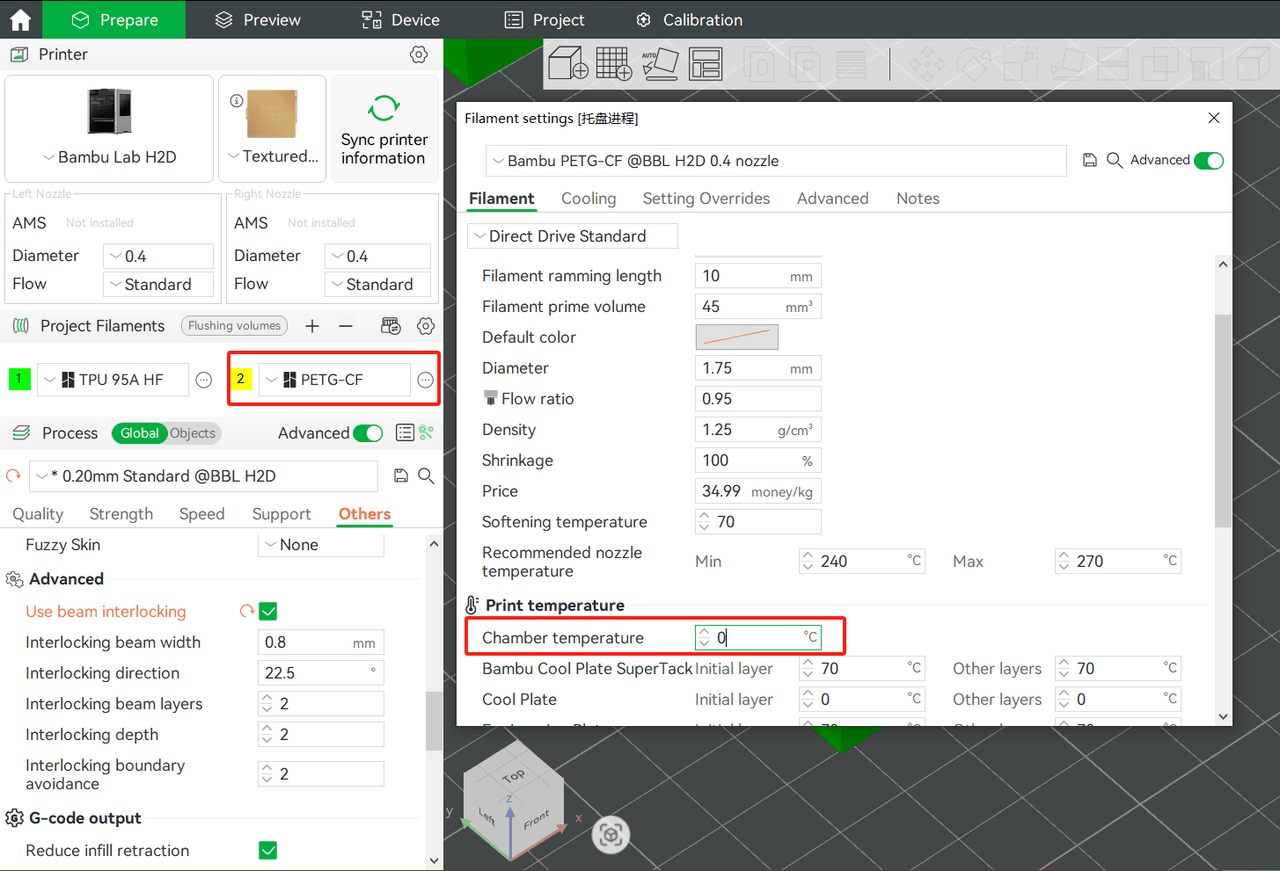Image resolution: width=1280 pixels, height=871 pixels.
Task: Click filament 2 yellow color swatch
Action: pos(241,380)
